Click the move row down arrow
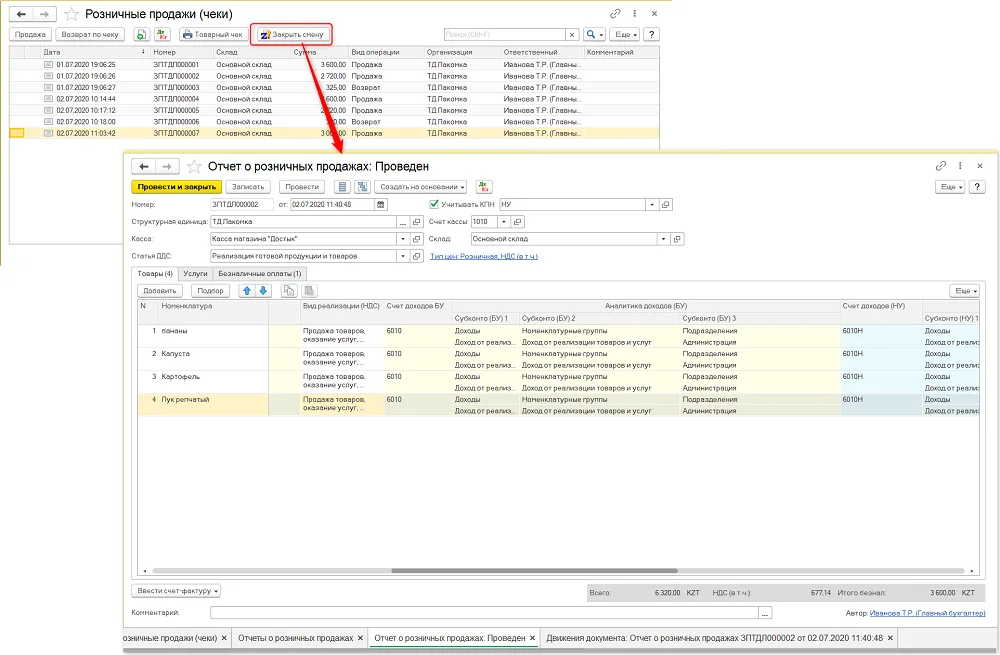The width and height of the screenshot is (1000, 655). (263, 291)
